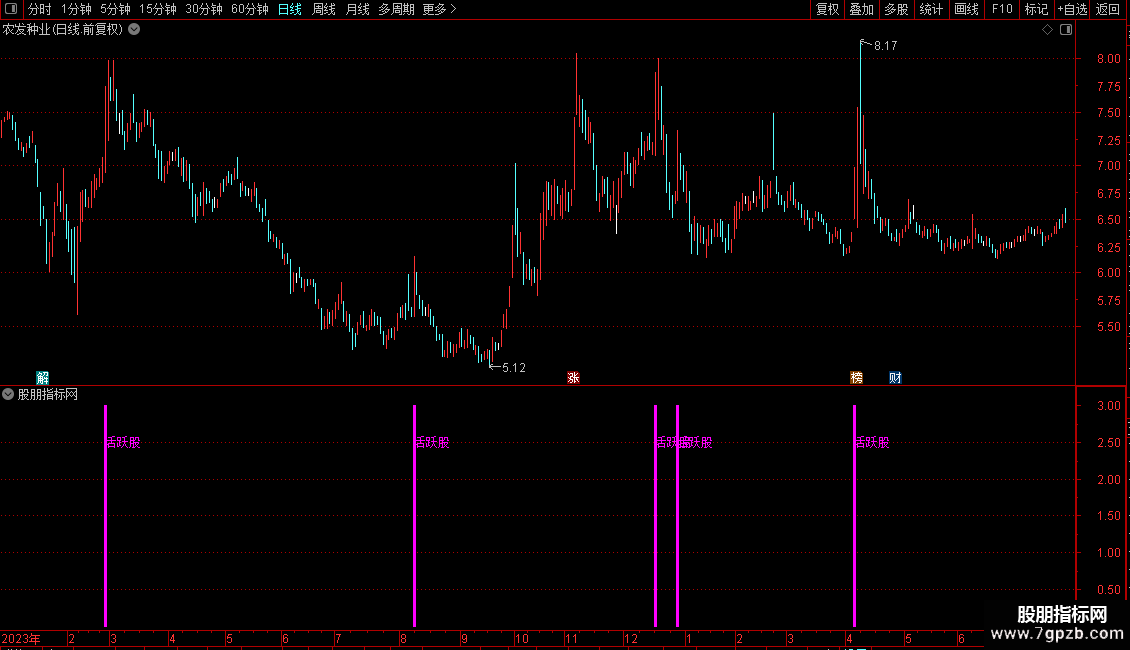Click the 活跃股 signal bar near April 2024
This screenshot has height=650, width=1130.
(x=854, y=515)
